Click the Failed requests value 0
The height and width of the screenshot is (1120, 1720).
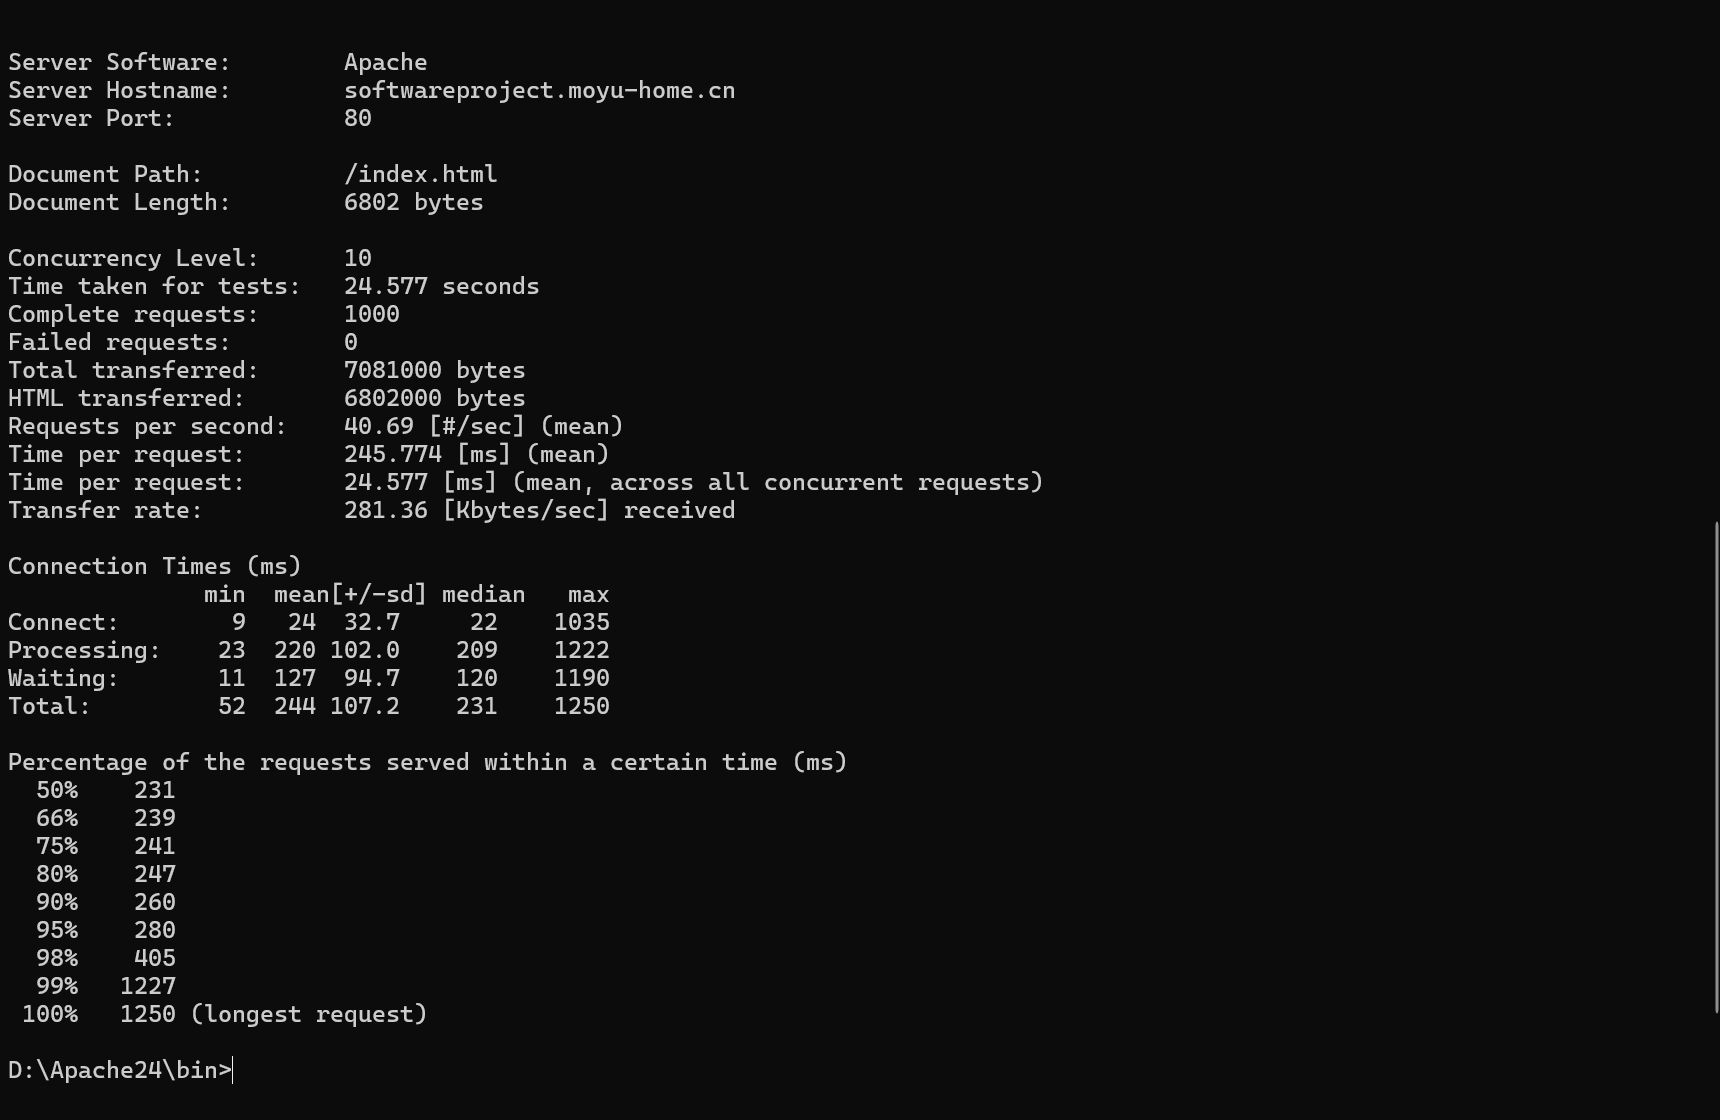point(350,342)
